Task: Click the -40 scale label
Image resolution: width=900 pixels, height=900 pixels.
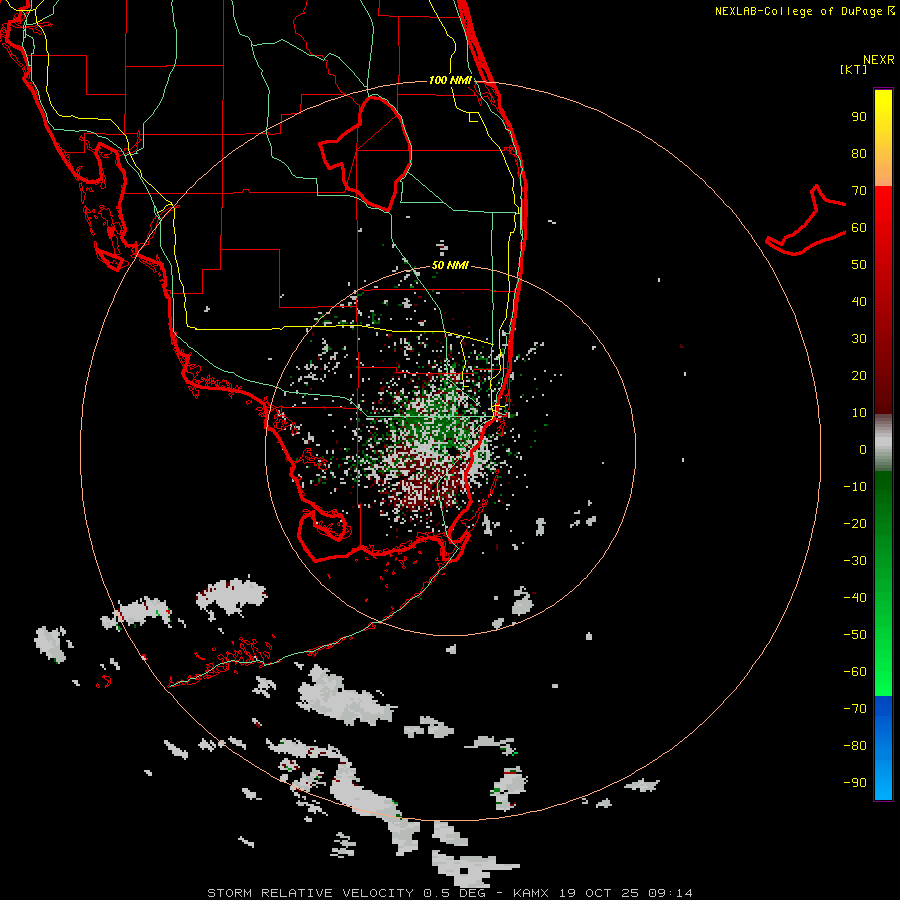Action: tap(855, 598)
